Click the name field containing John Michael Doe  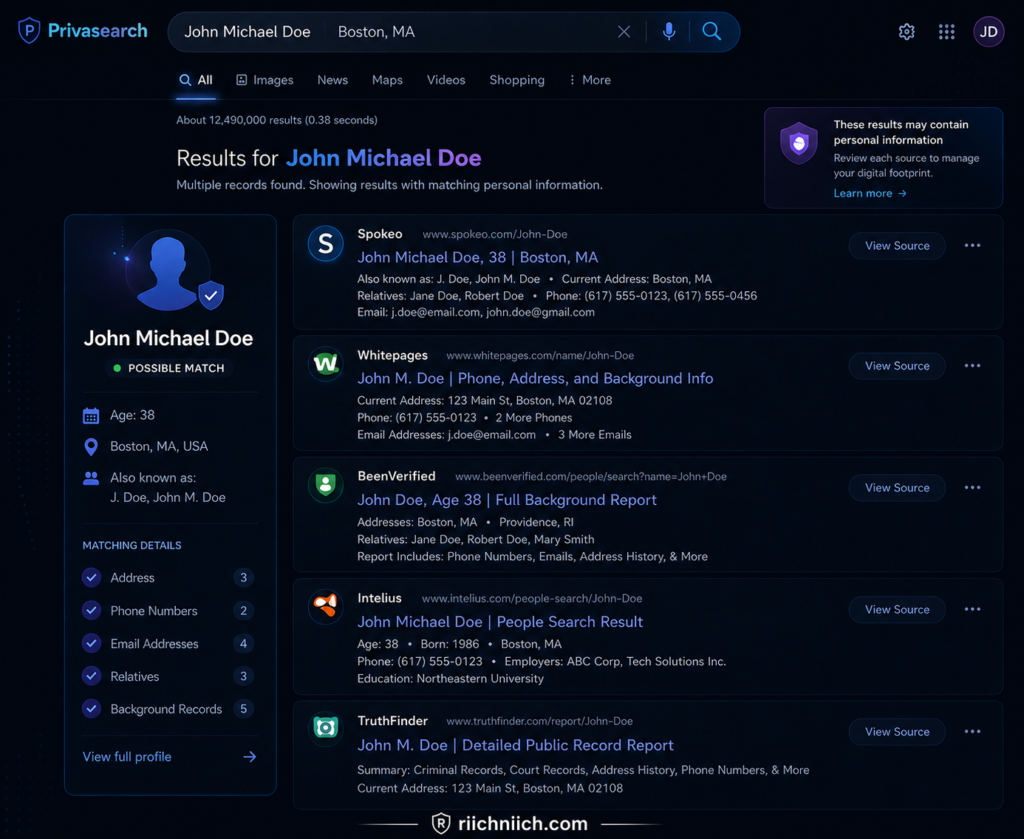[247, 32]
